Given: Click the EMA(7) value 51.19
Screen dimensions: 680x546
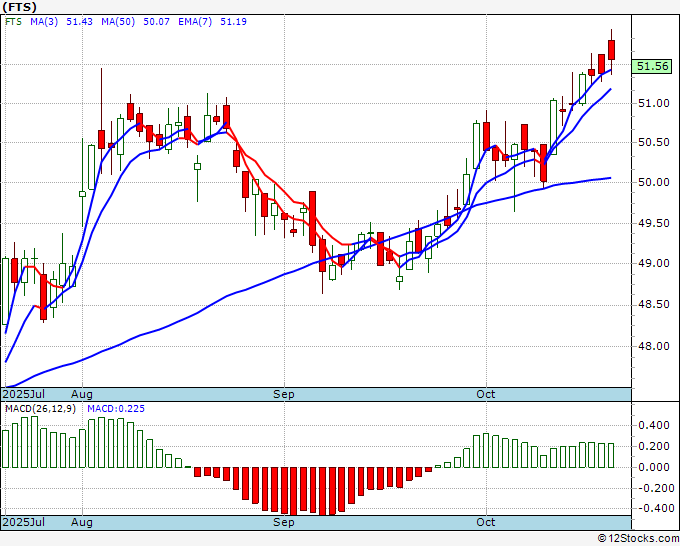Looking at the screenshot, I should coord(233,22).
